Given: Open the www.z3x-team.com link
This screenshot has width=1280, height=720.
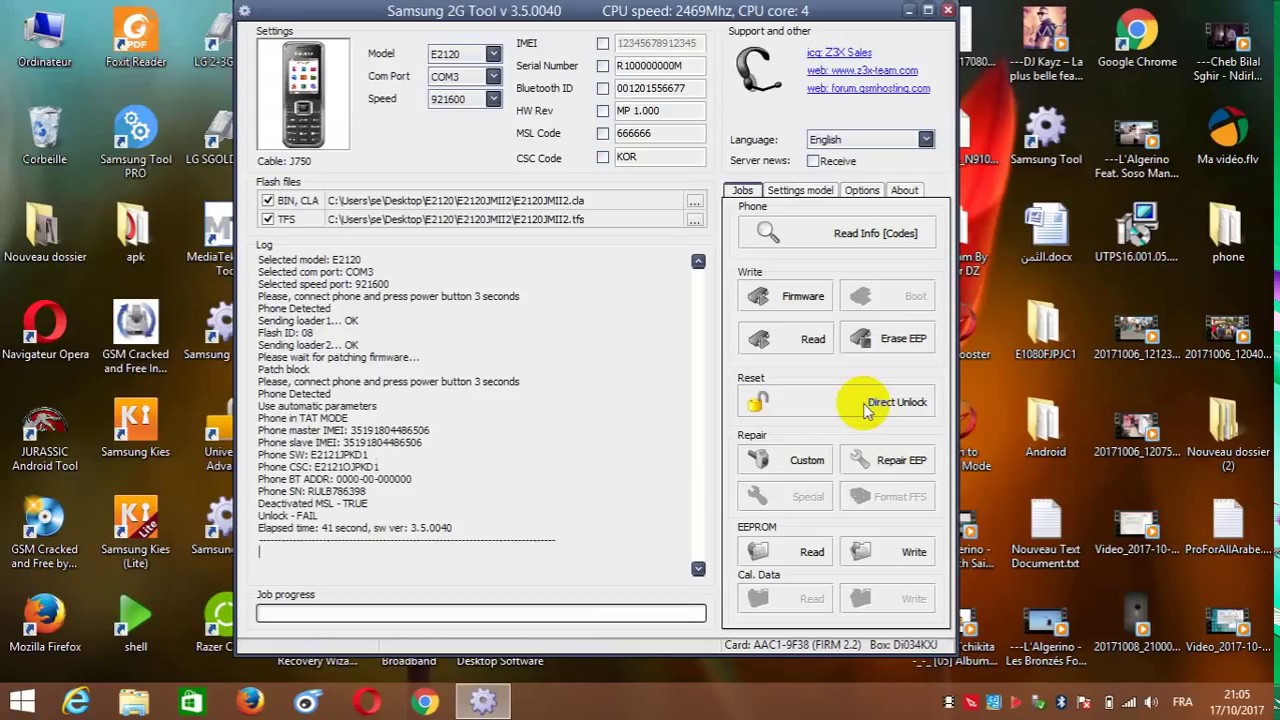Looking at the screenshot, I should (x=862, y=71).
